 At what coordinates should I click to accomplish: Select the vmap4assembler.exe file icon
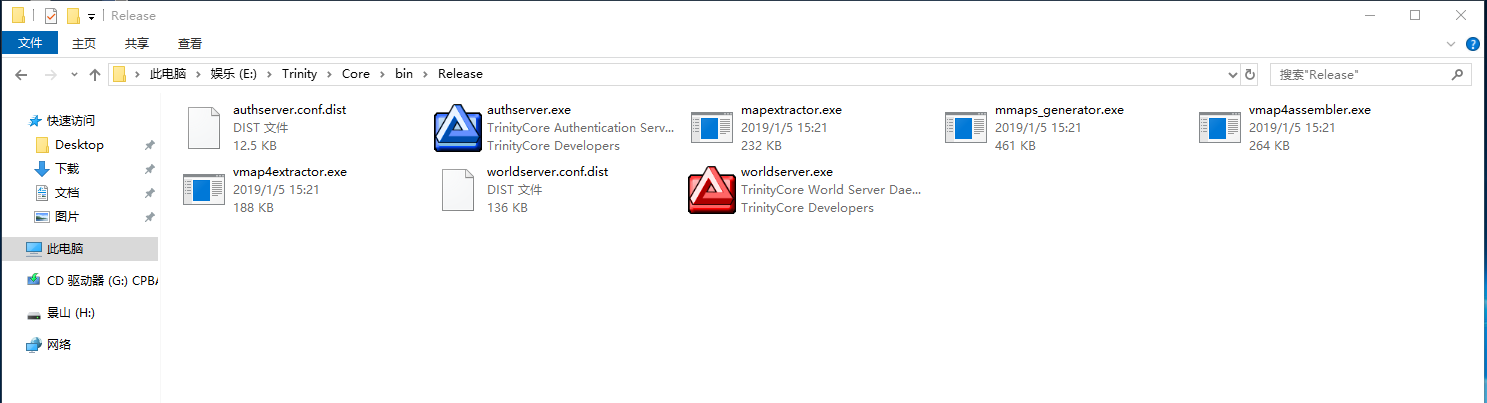point(1220,128)
